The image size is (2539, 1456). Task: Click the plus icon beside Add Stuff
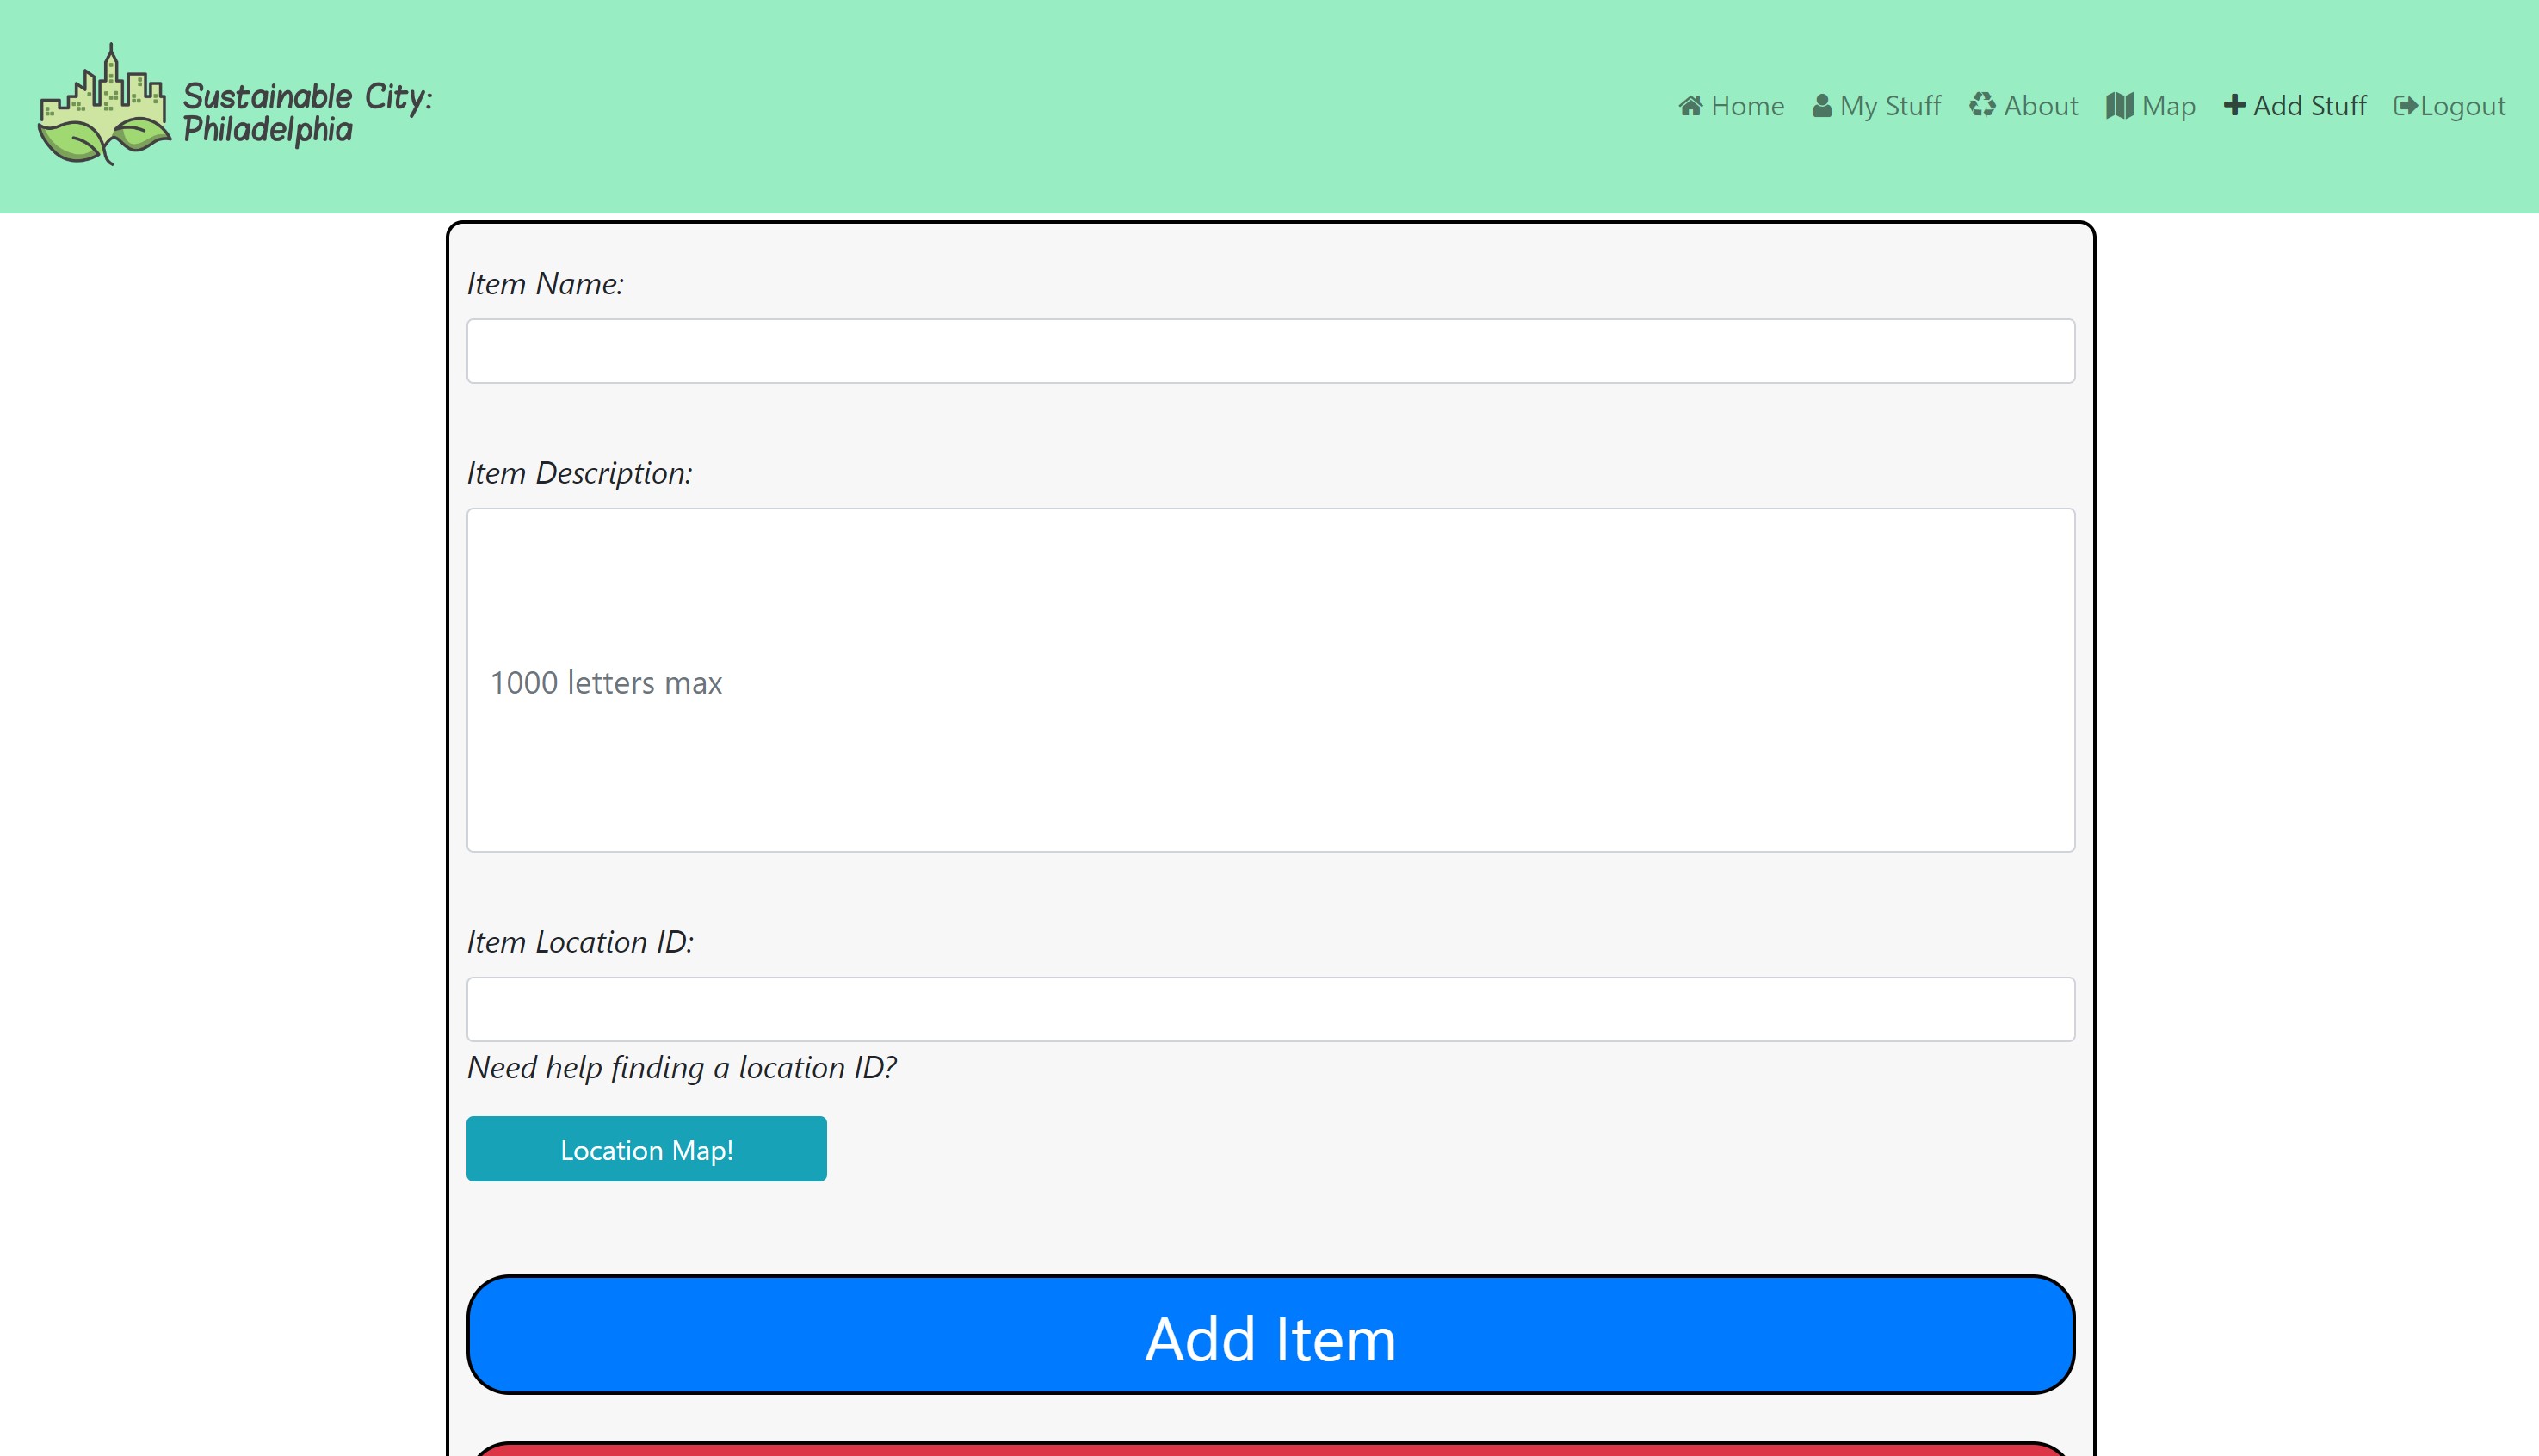point(2234,105)
